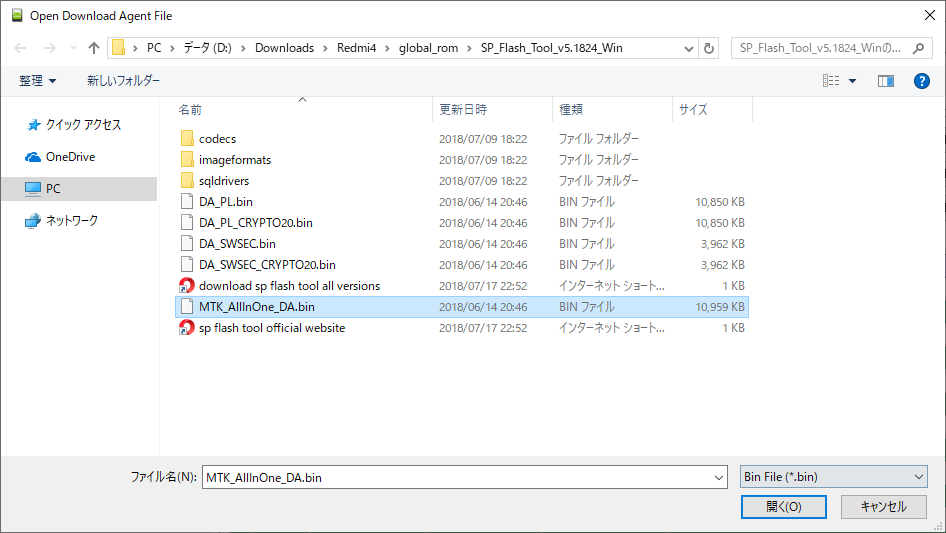The image size is (946, 533).
Task: Click the 10,959 KB size cell
Action: 720,307
